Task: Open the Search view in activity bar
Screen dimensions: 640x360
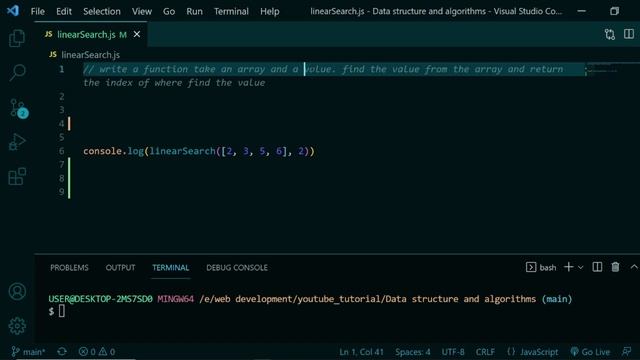Action: coord(17,73)
